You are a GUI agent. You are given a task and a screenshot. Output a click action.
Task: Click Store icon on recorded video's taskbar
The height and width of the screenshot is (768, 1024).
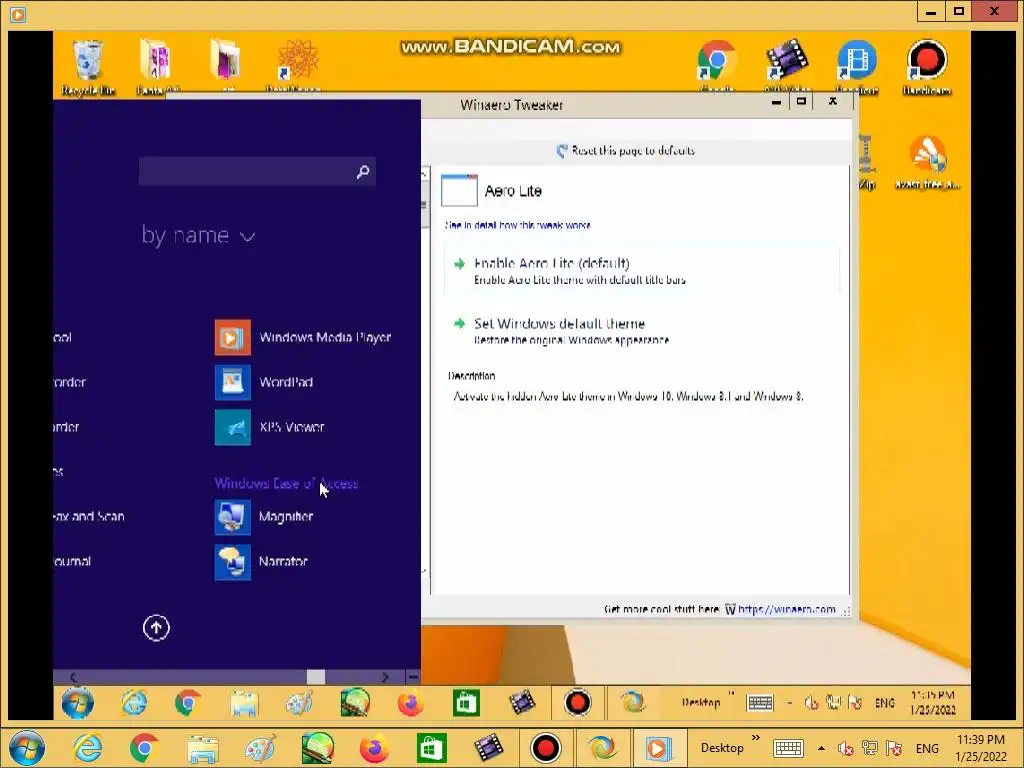coord(466,703)
